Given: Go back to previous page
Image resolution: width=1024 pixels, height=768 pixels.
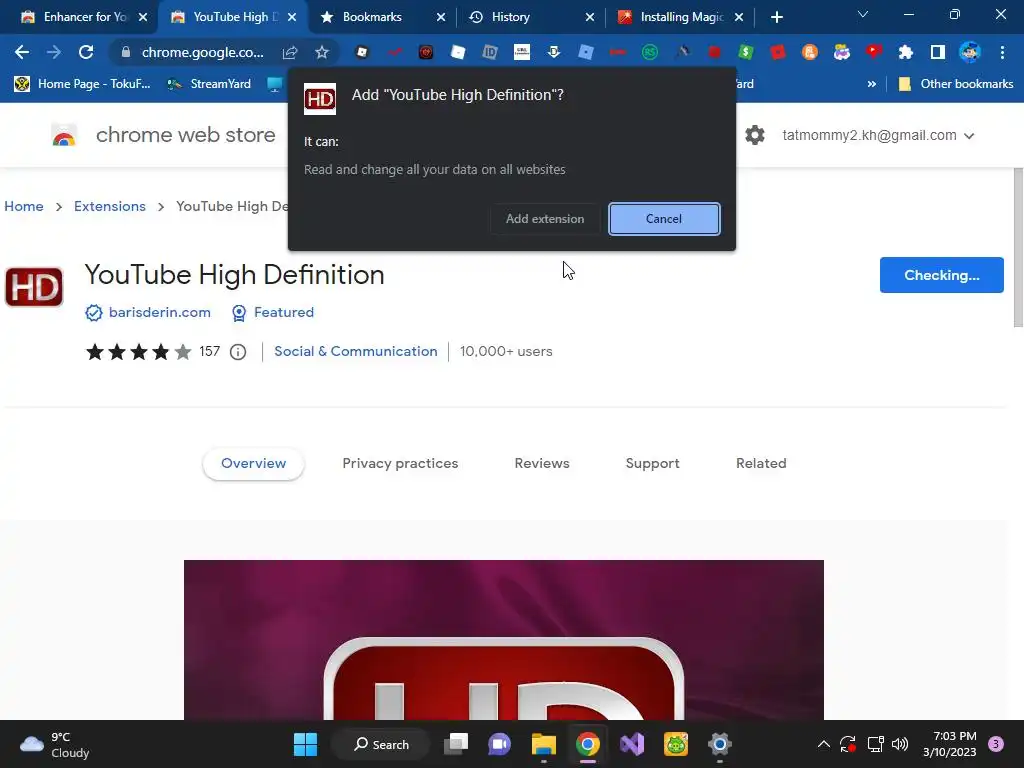Looking at the screenshot, I should click(22, 52).
